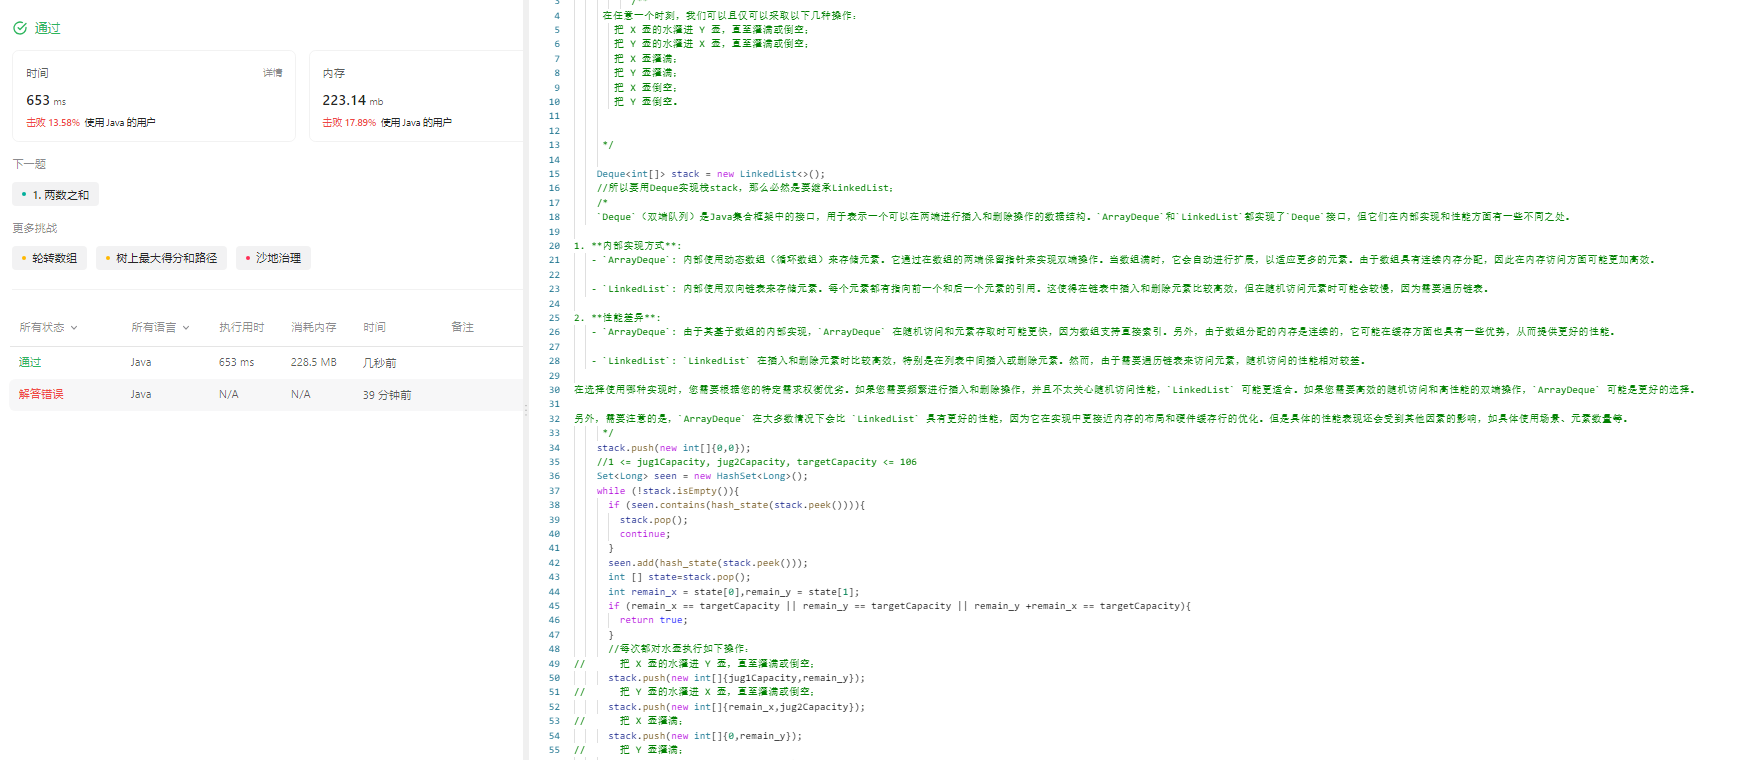Screen dimensions: 1740x760
Task: Expand the 所有状态 filter dropdown
Action: pyautogui.click(x=48, y=327)
